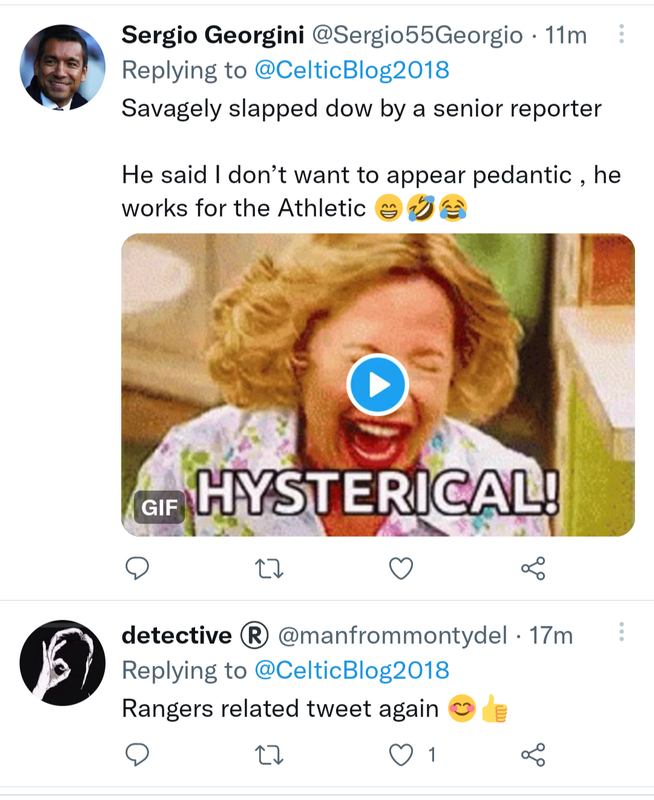654x800 pixels.
Task: Open Sergio Georgini display name
Action: (x=213, y=35)
